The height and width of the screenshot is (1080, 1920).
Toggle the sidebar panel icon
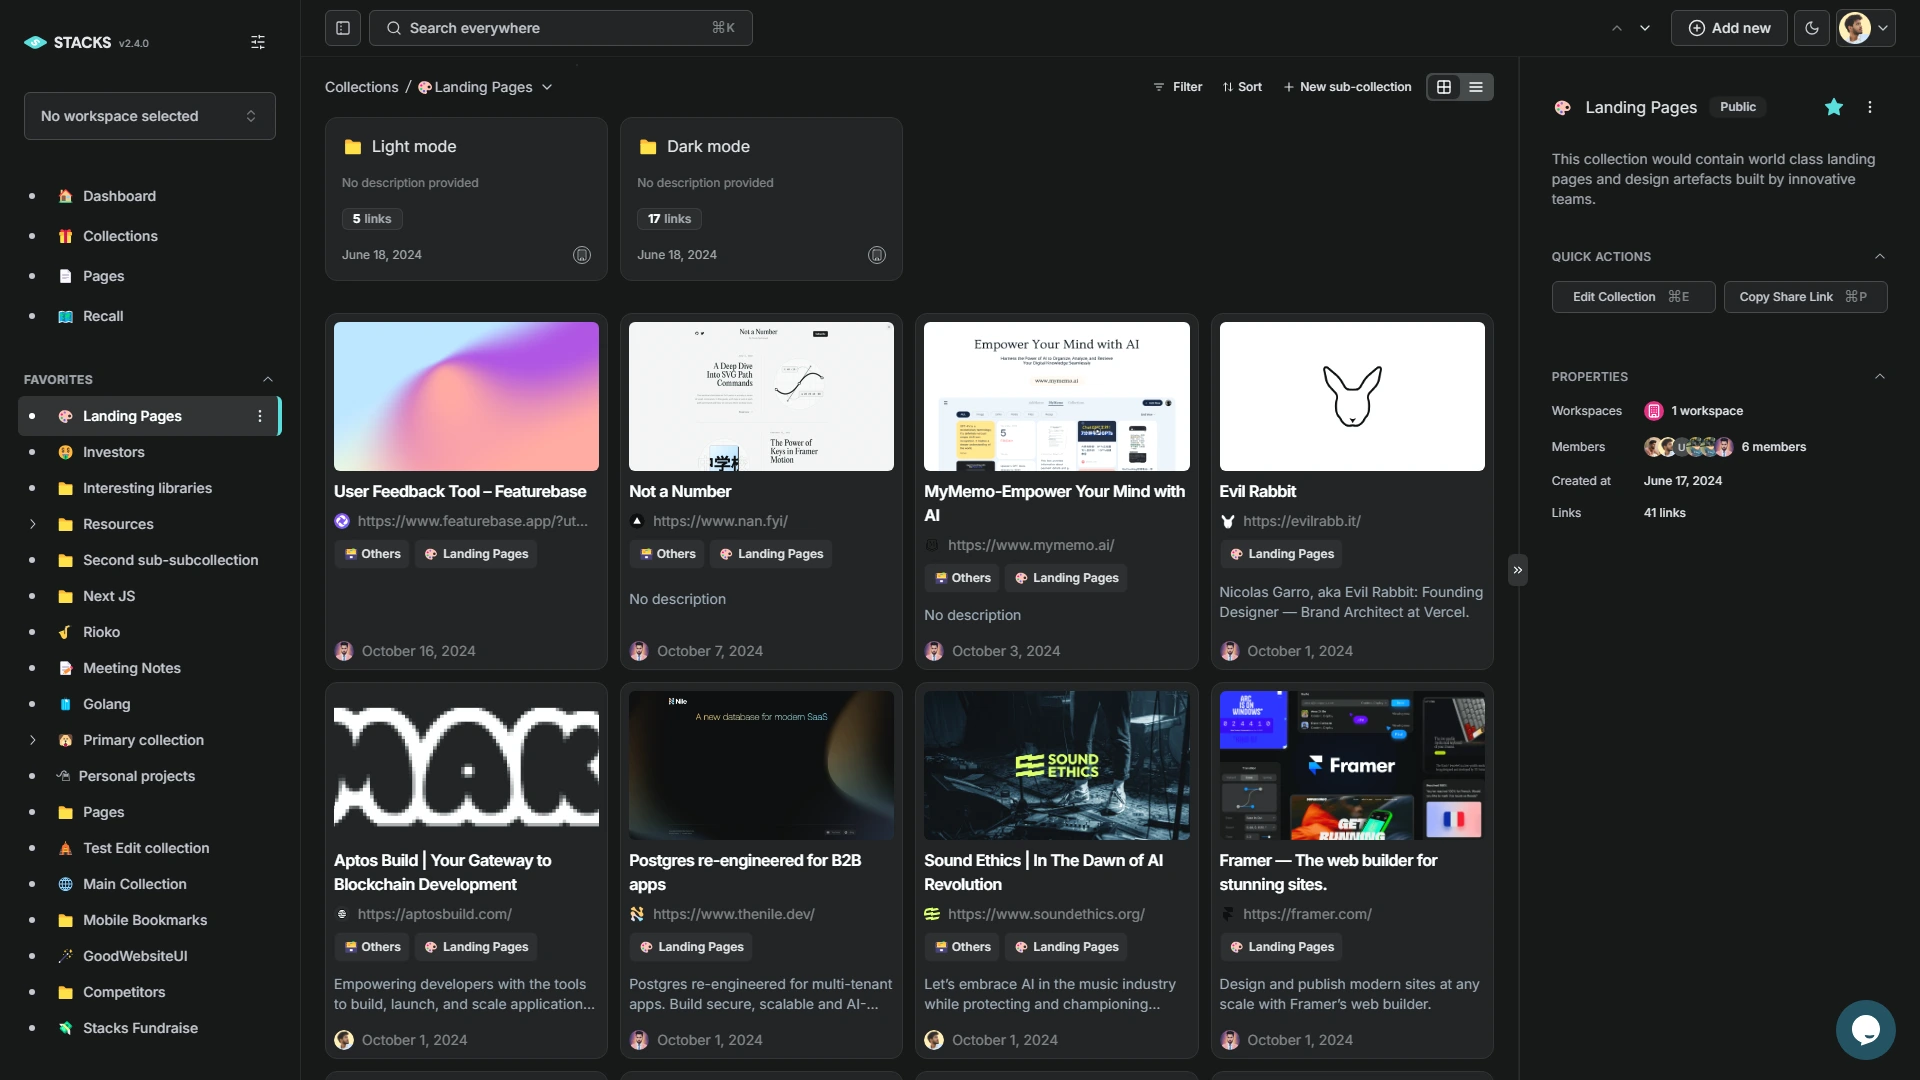point(343,28)
